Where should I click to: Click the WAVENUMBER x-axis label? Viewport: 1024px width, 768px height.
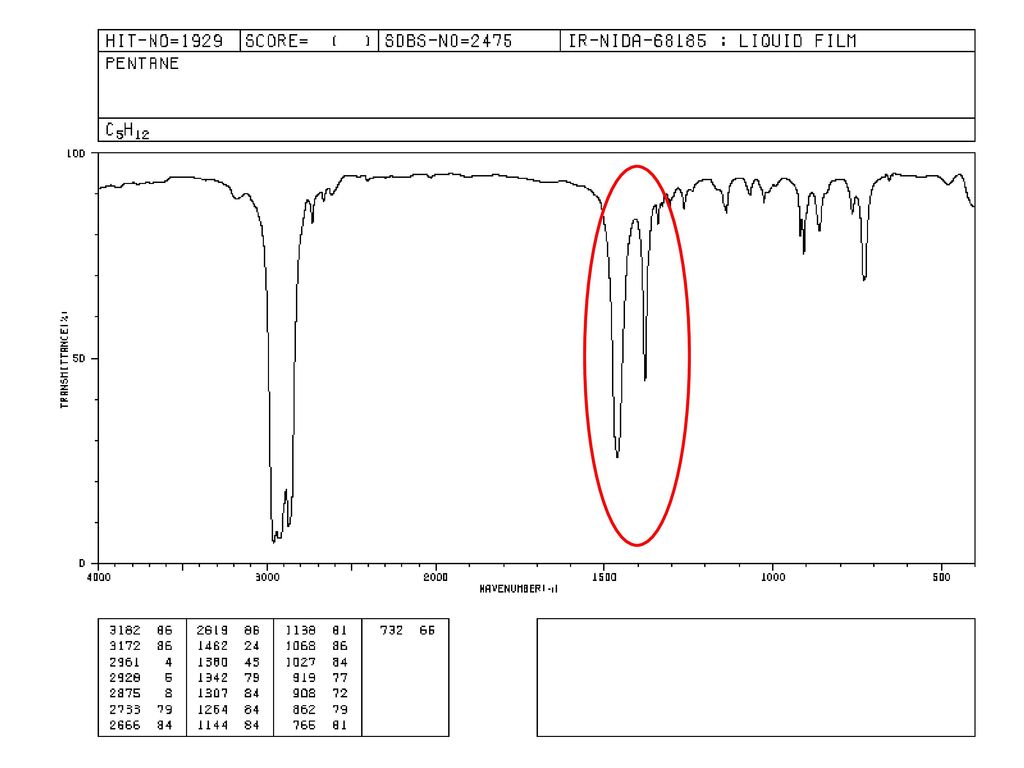tap(519, 588)
